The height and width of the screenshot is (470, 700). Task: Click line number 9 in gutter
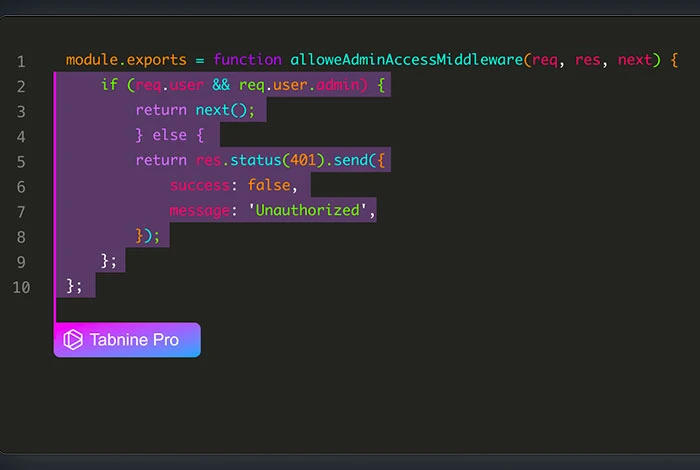[x=21, y=262]
